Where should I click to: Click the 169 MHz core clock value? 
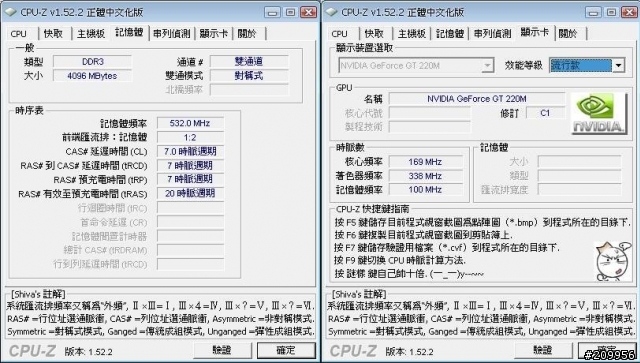425,162
